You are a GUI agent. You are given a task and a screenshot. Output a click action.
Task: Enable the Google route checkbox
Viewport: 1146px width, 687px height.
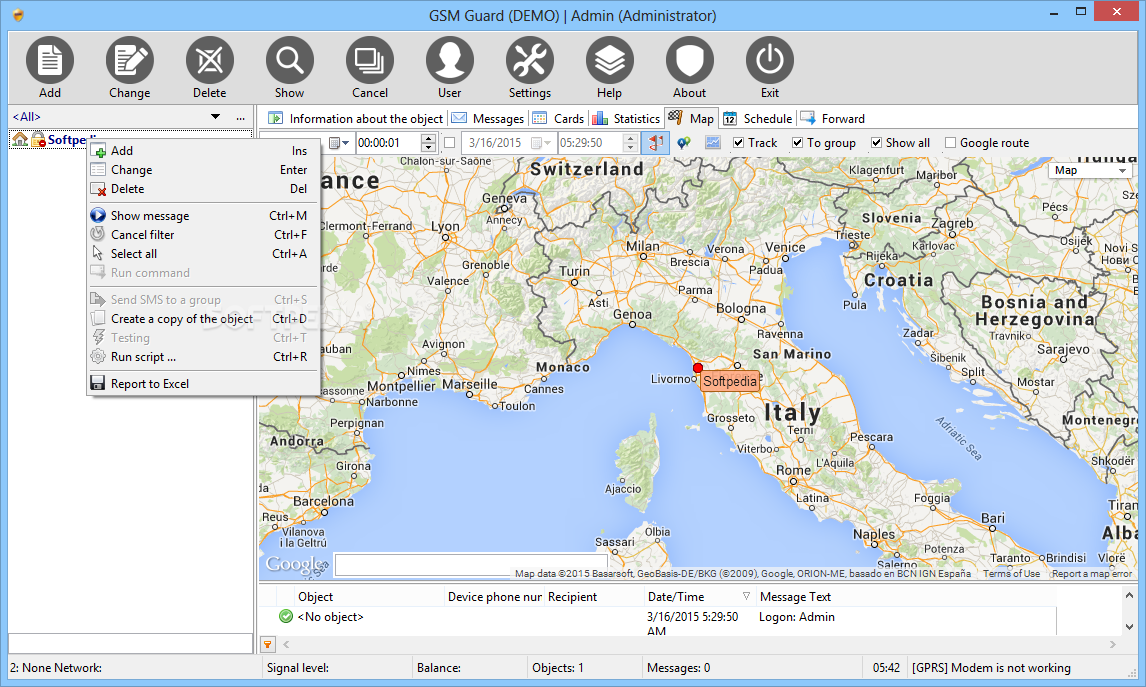950,143
